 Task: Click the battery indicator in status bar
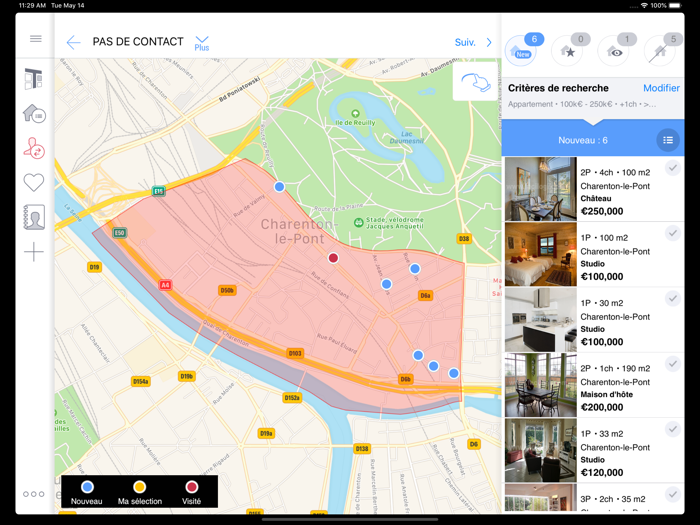pyautogui.click(x=675, y=5)
